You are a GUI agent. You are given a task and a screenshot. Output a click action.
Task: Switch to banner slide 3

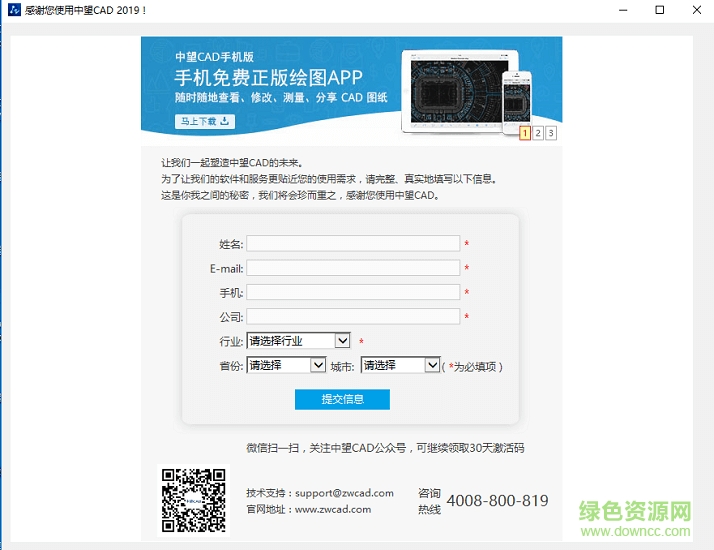pyautogui.click(x=550, y=133)
